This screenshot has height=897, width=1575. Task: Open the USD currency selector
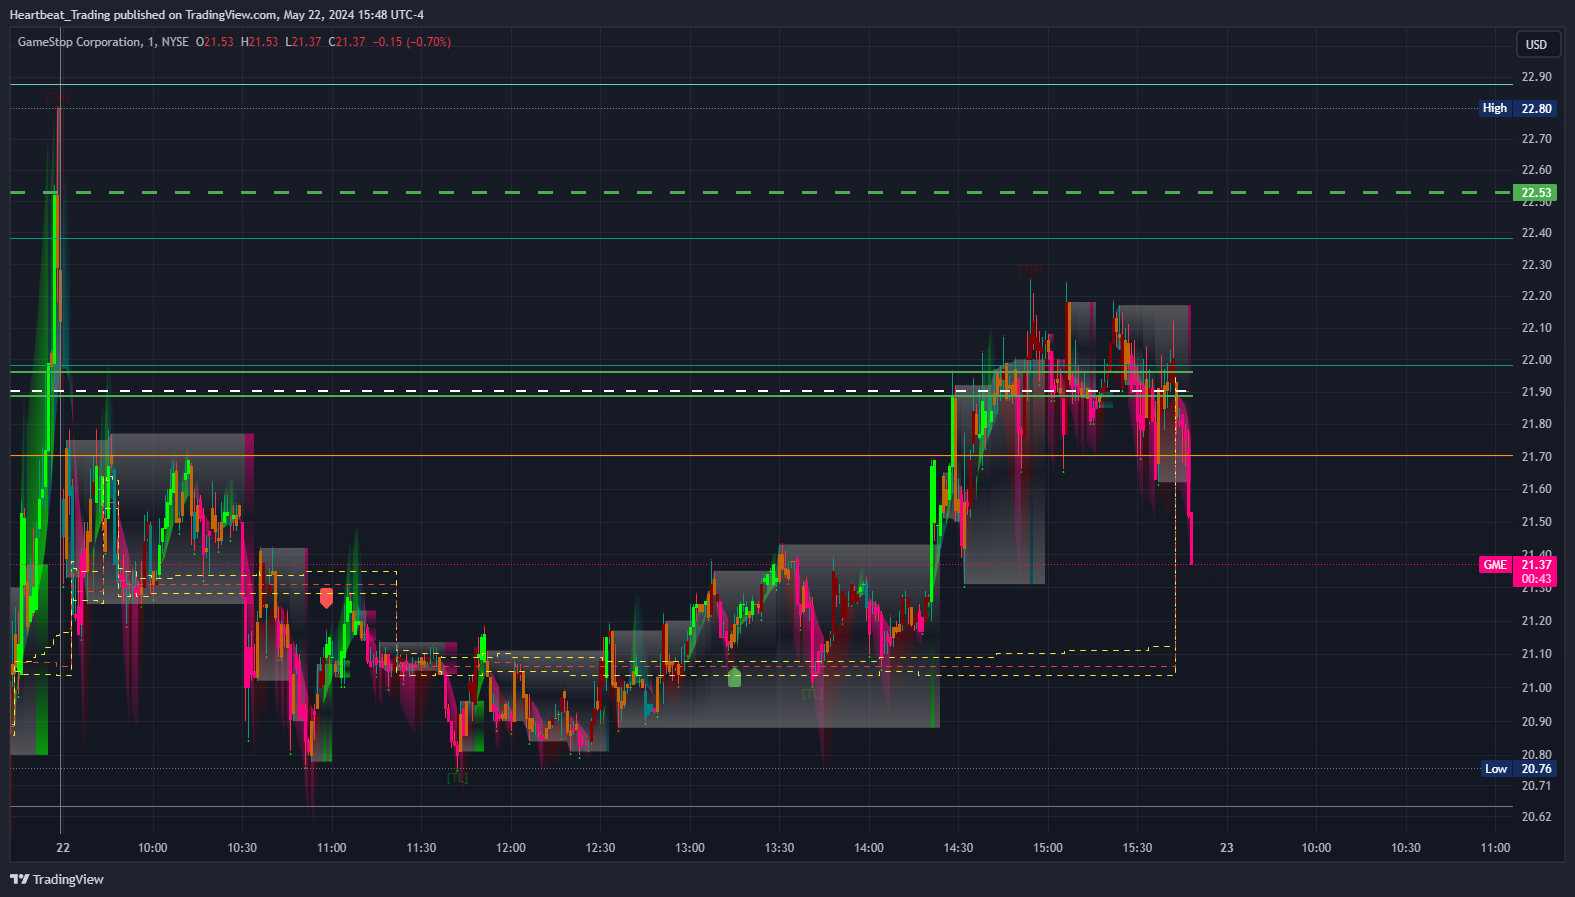pos(1536,44)
